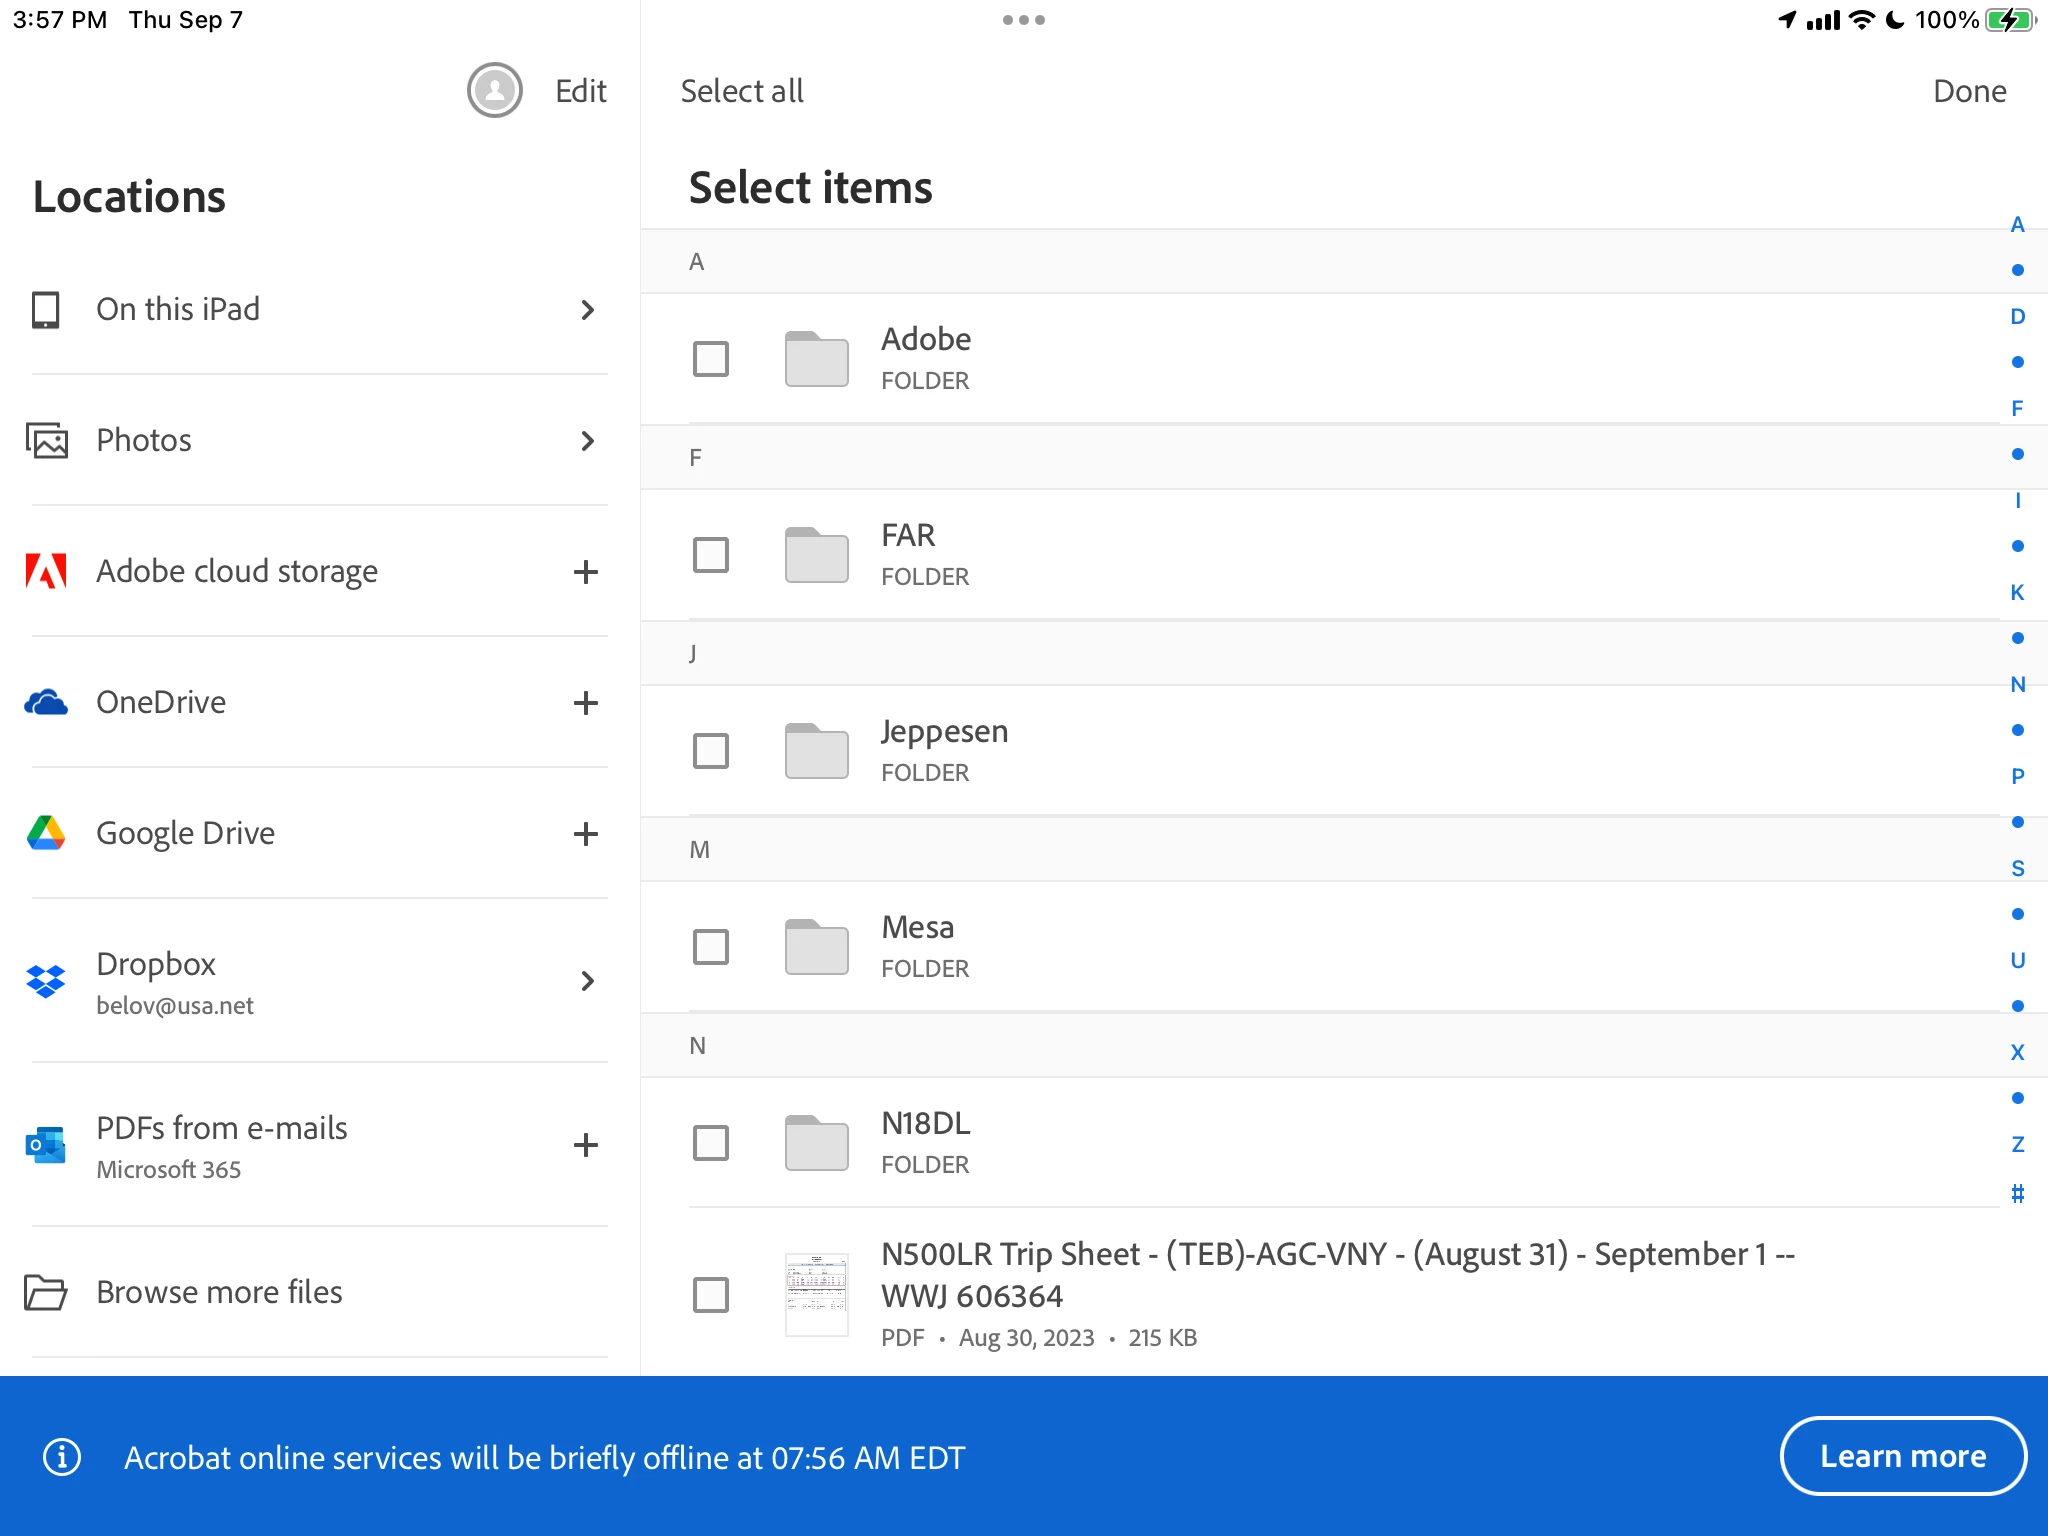This screenshot has width=2048, height=1536.
Task: Click the info icon in blue banner
Action: point(62,1457)
